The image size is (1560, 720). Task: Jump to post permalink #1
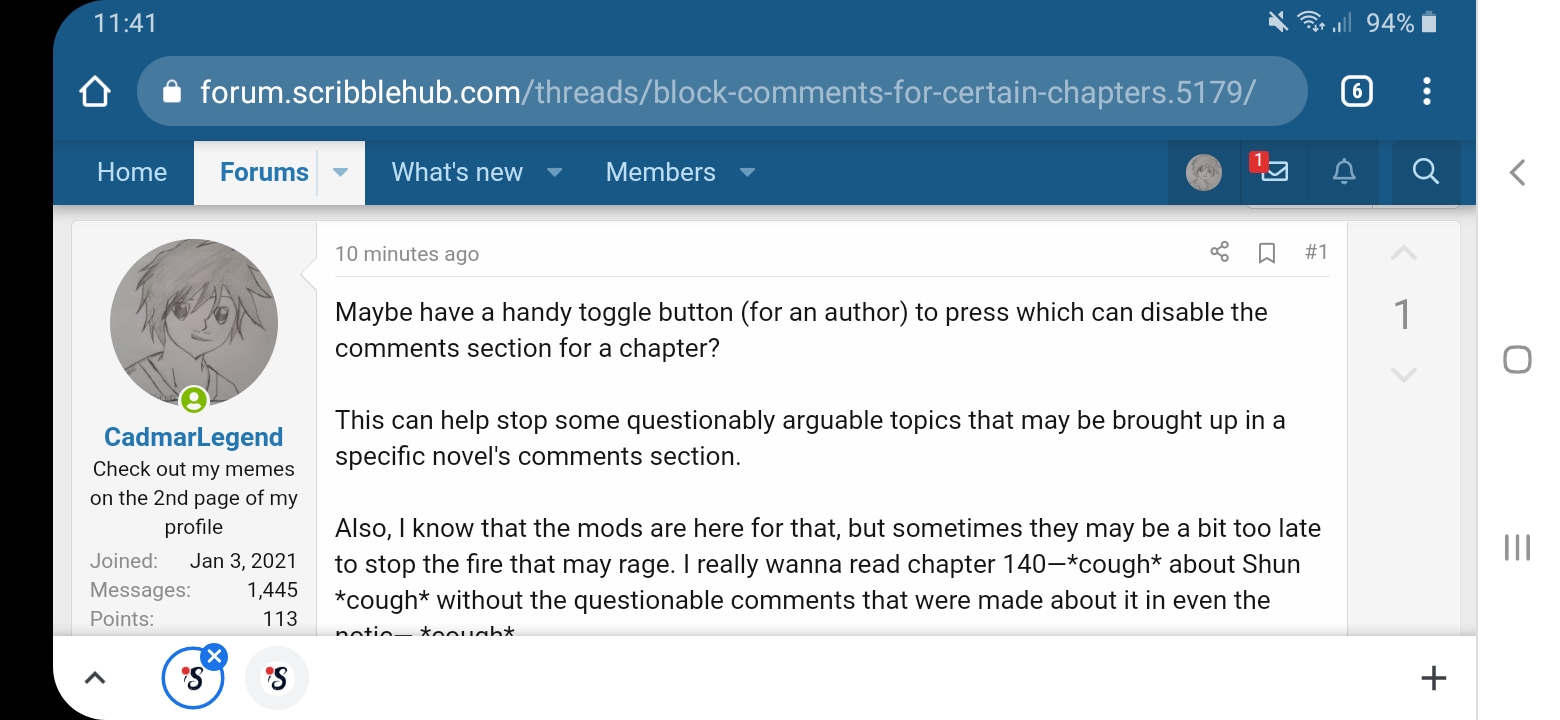(1316, 253)
